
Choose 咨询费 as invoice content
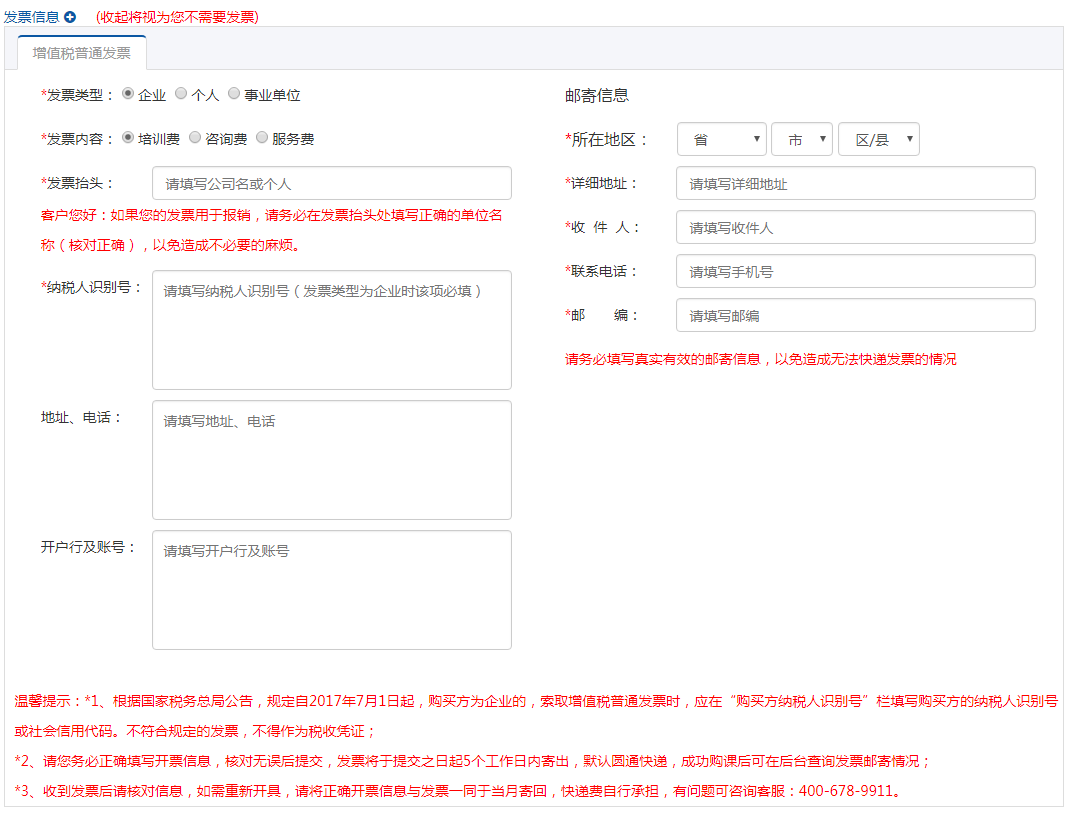[x=195, y=138]
